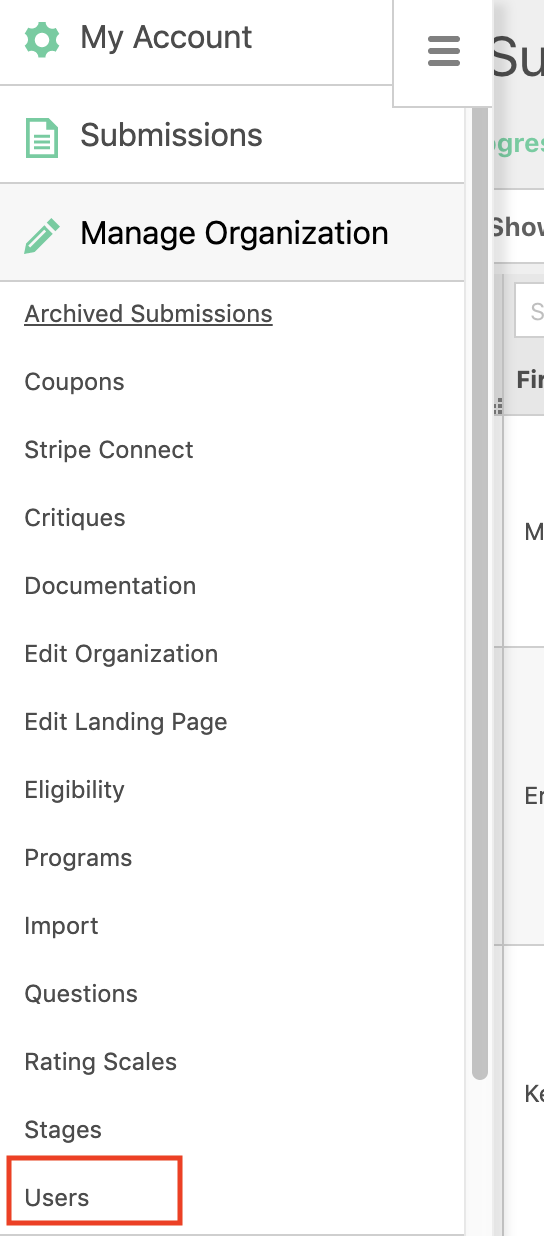Toggle the hamburger menu button

coord(443,51)
